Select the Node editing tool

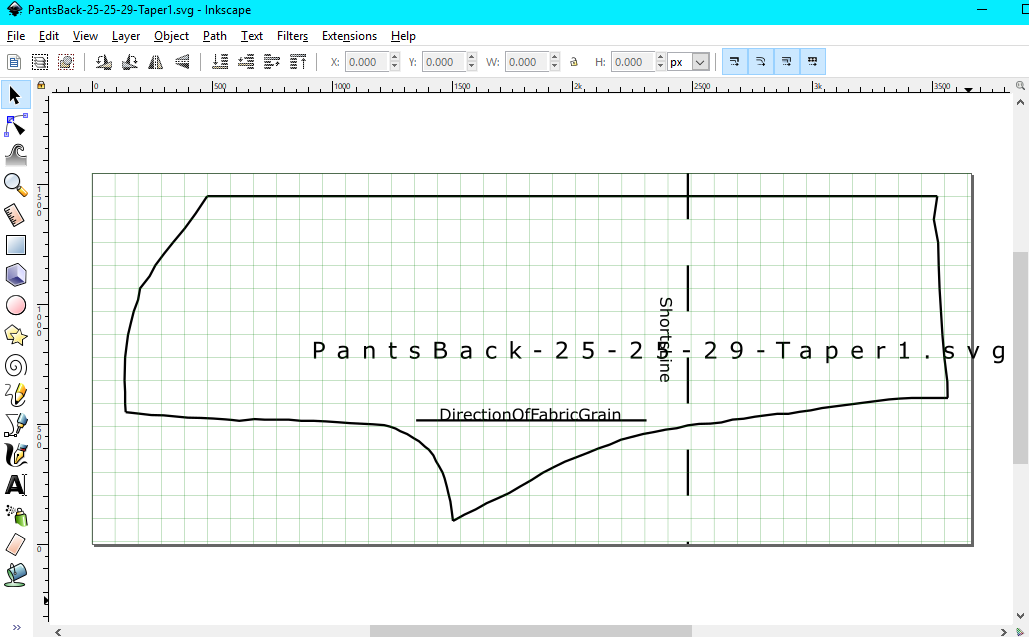point(15,125)
